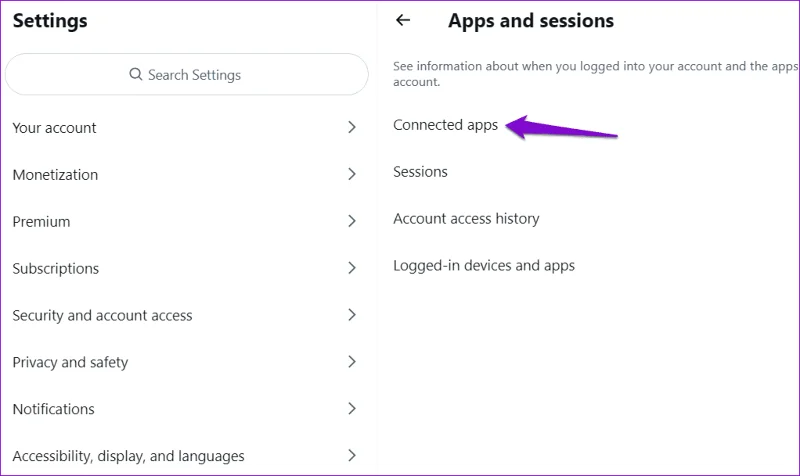Click the chevron beside Accessibility, display, and languages

point(352,455)
